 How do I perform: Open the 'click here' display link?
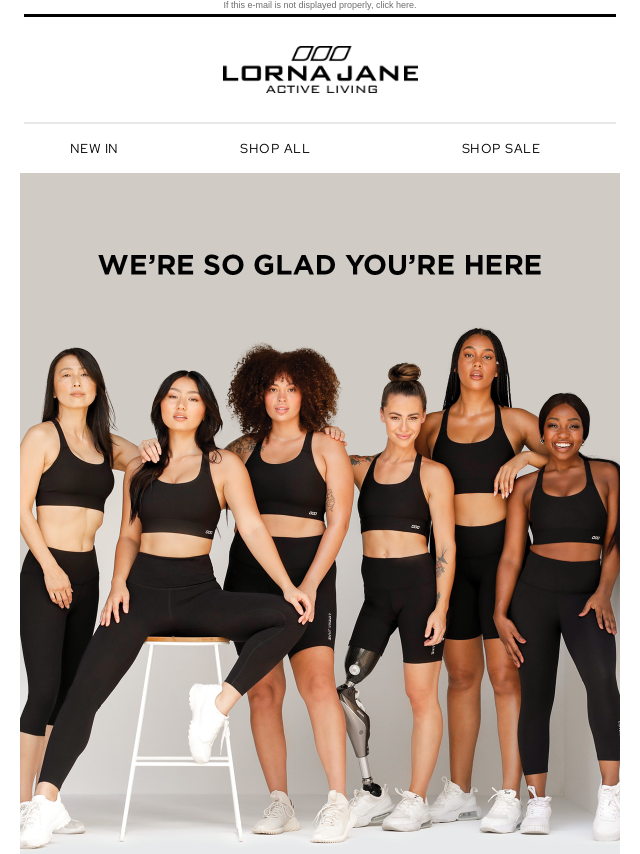click(x=395, y=5)
